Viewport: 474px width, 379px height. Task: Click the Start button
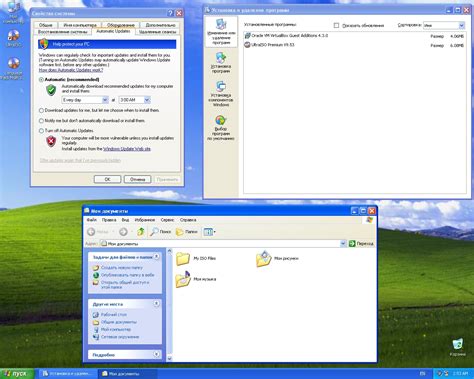(17, 374)
